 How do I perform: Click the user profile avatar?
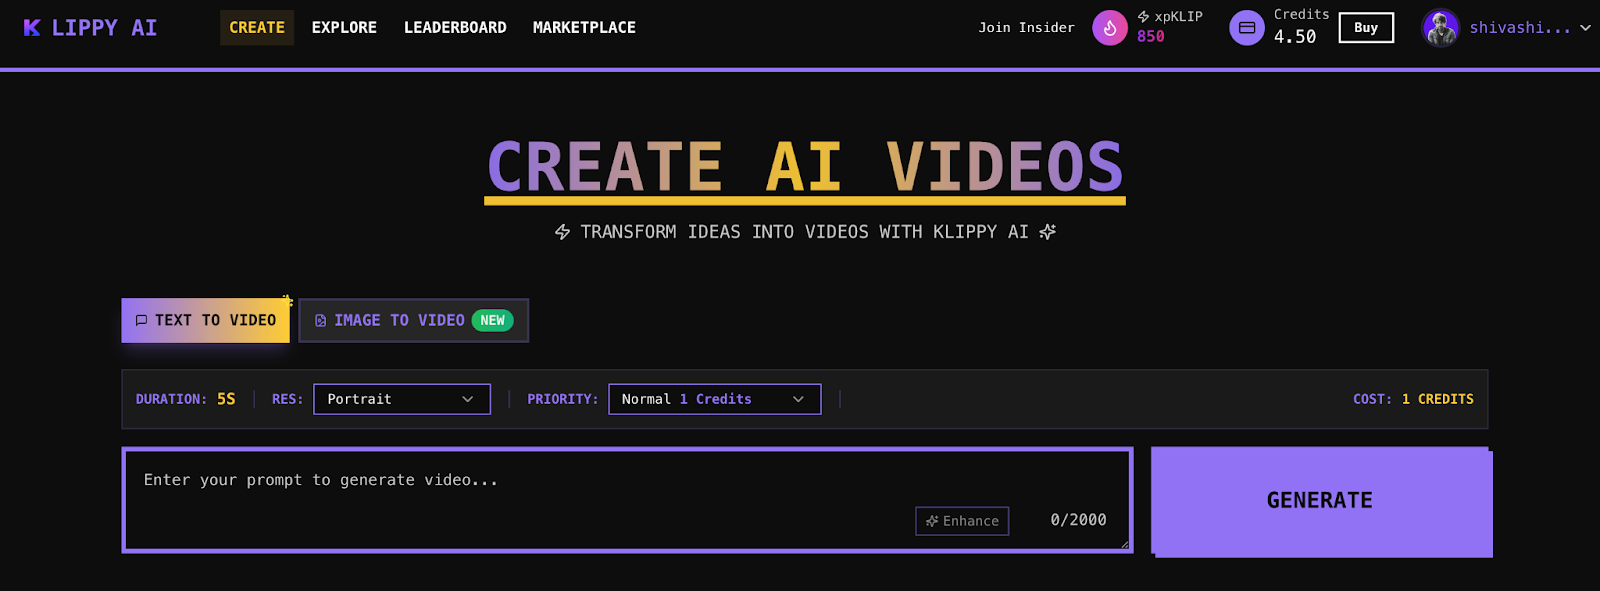[1441, 28]
